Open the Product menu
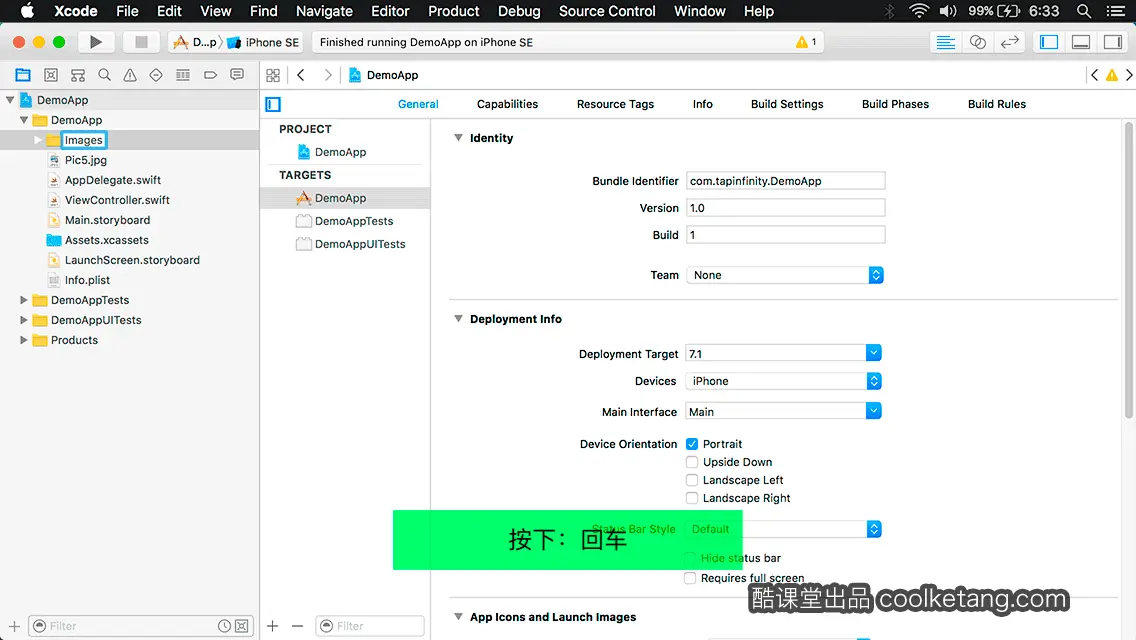This screenshot has width=1136, height=640. pos(454,11)
